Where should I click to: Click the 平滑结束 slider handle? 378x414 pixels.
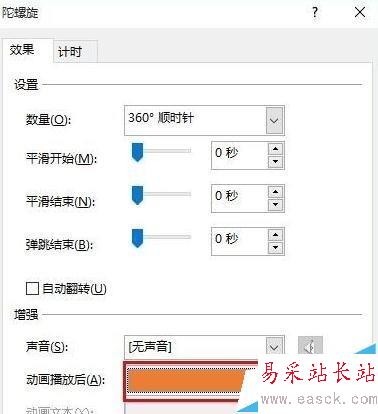click(x=137, y=195)
